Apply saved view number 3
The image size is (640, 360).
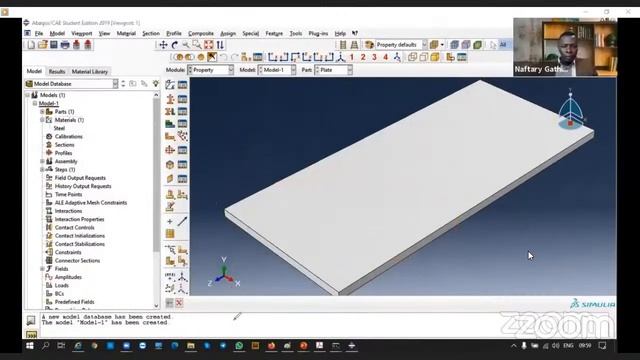click(x=374, y=57)
